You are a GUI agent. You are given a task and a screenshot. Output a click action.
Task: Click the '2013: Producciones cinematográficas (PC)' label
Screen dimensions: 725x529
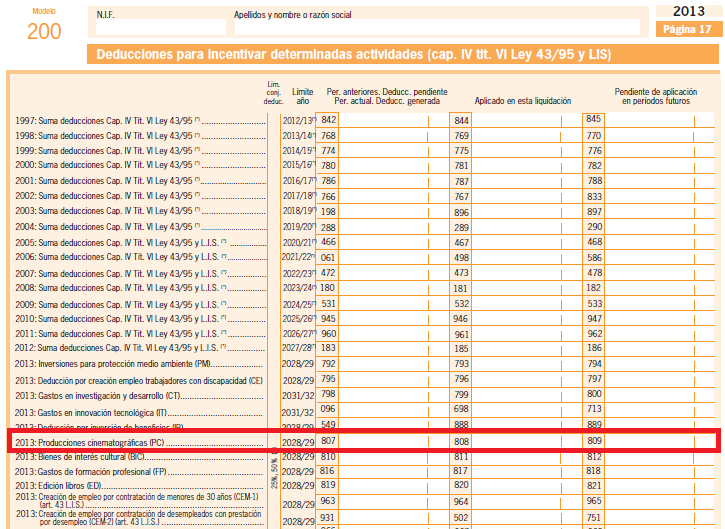point(90,443)
